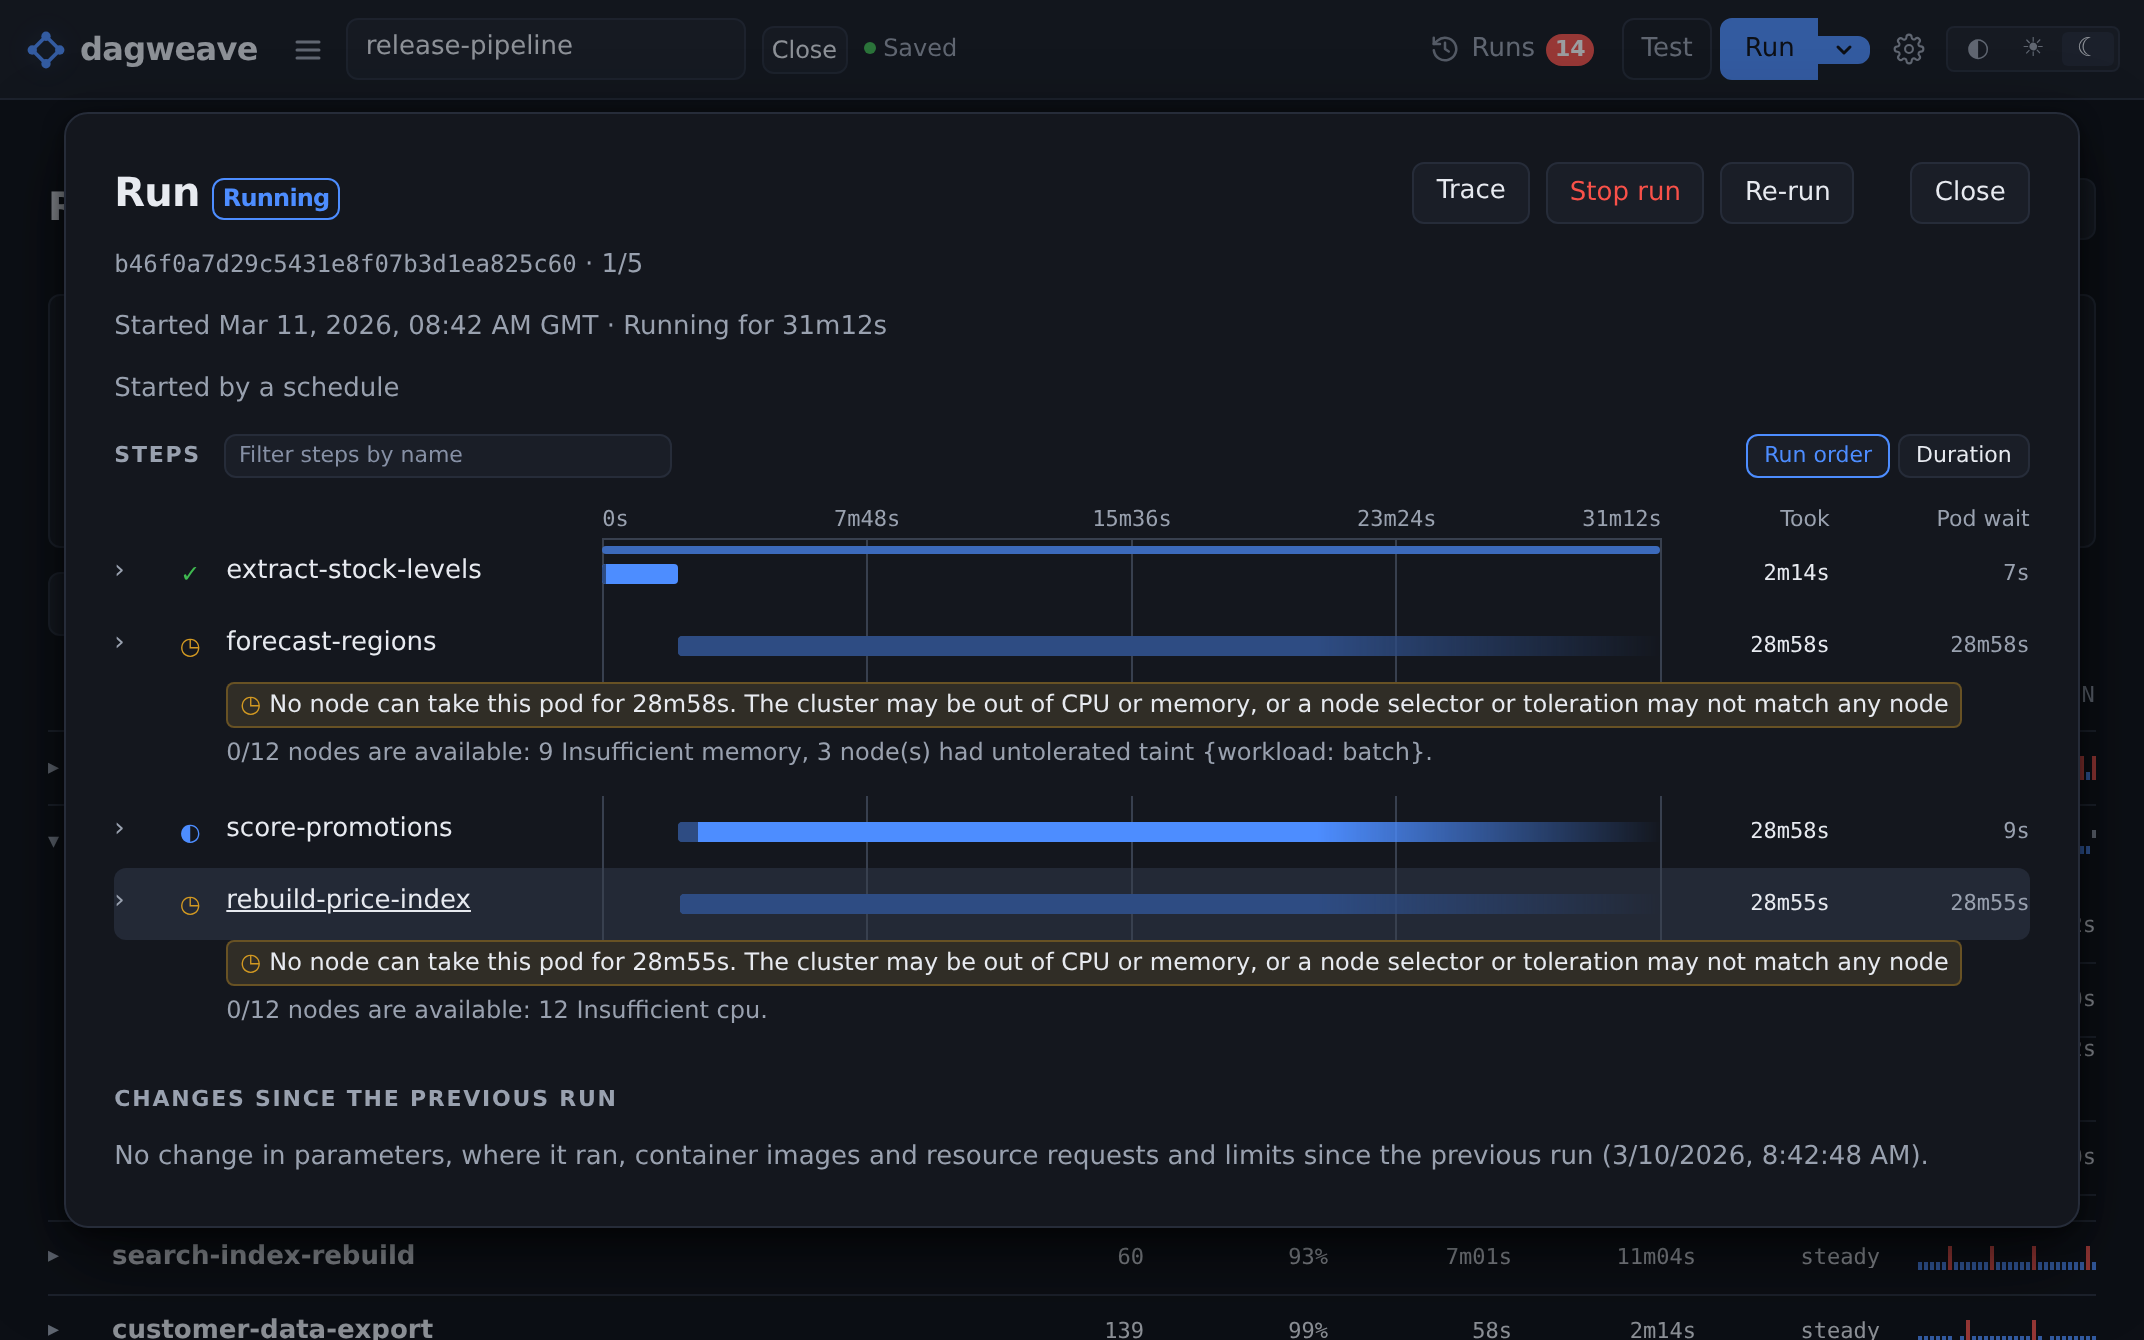Open the settings gear

(1908, 49)
